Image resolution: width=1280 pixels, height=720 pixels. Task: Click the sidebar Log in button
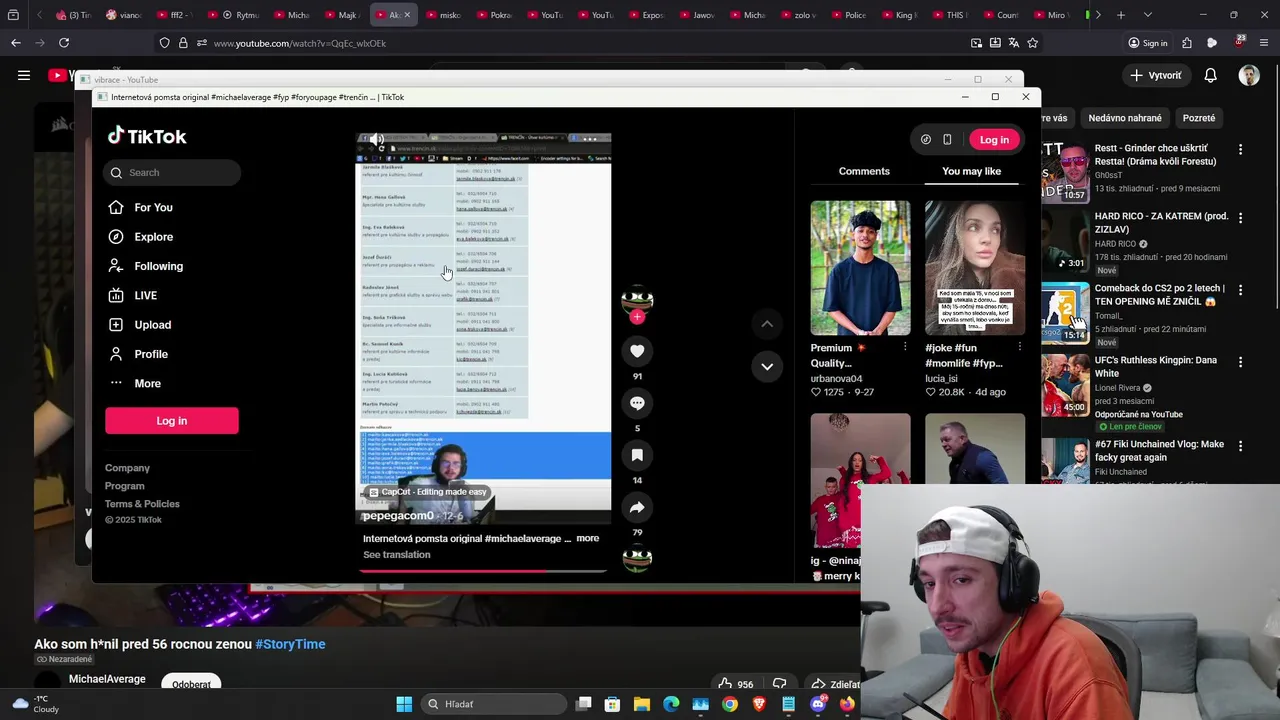[172, 421]
